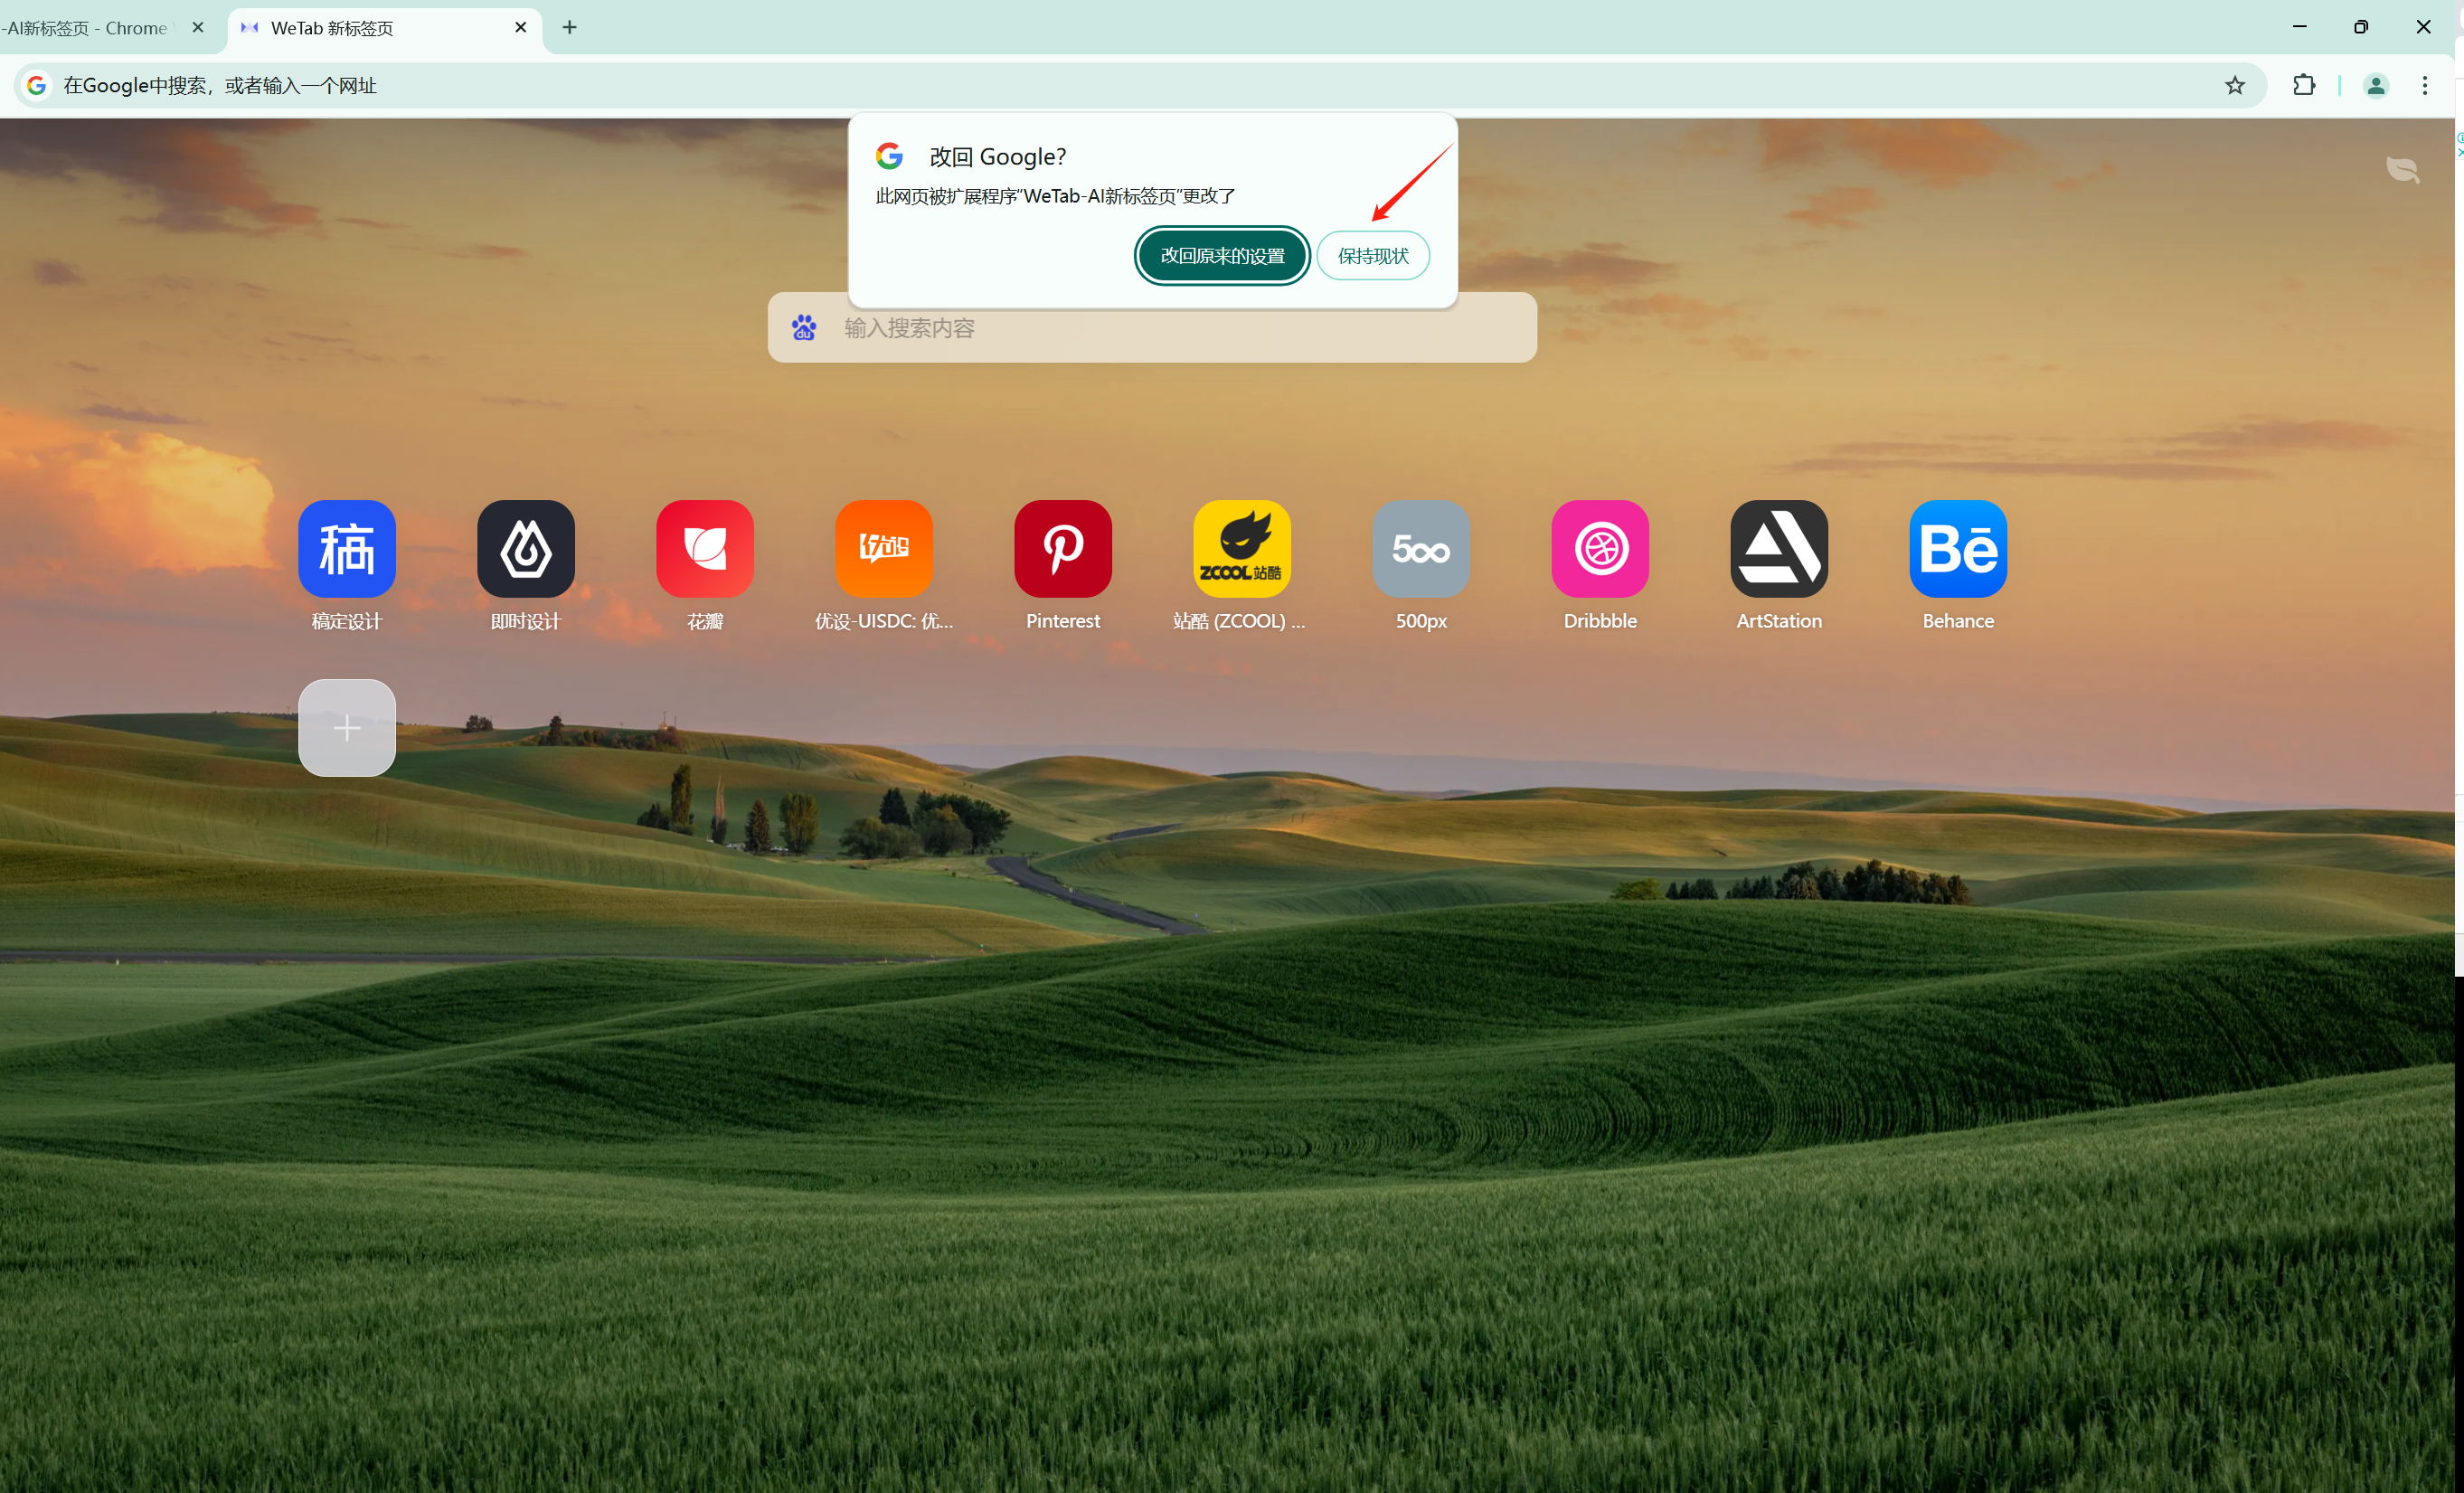Click the plus tile to add shortcut
This screenshot has width=2464, height=1493.
[x=346, y=727]
